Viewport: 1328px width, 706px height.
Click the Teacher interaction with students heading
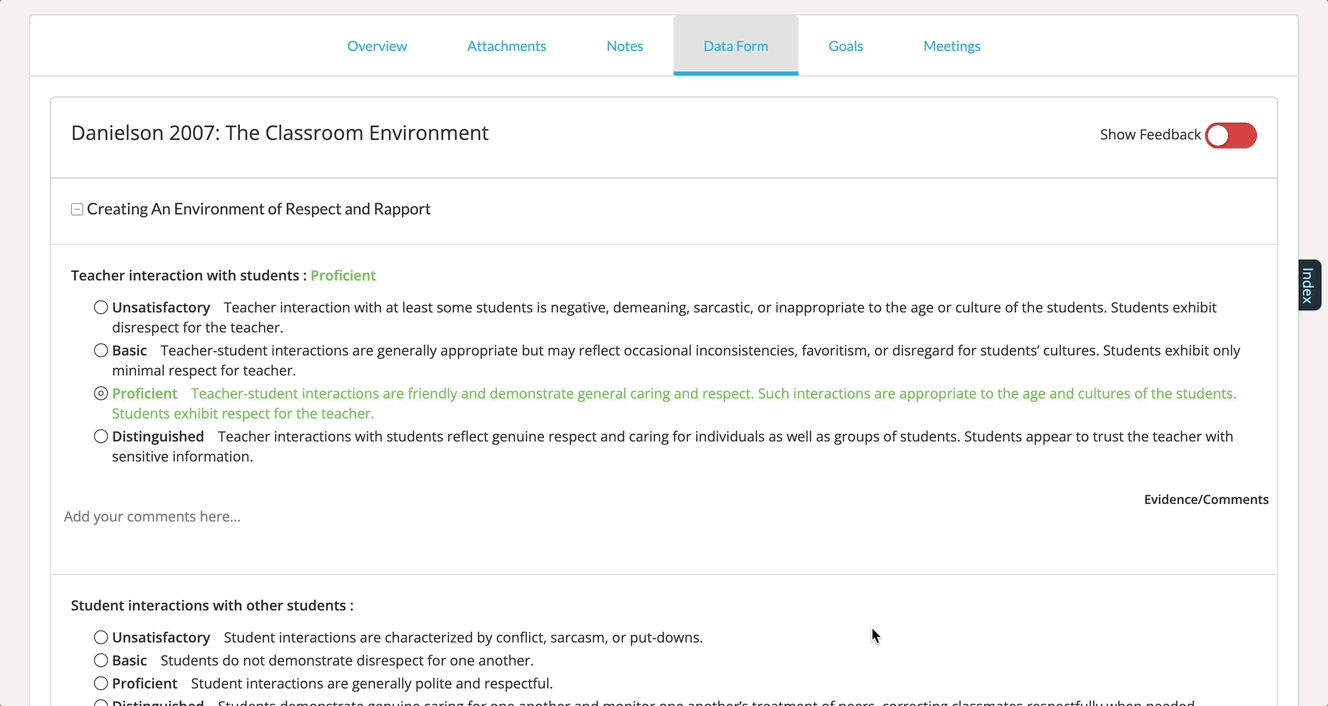(x=188, y=276)
